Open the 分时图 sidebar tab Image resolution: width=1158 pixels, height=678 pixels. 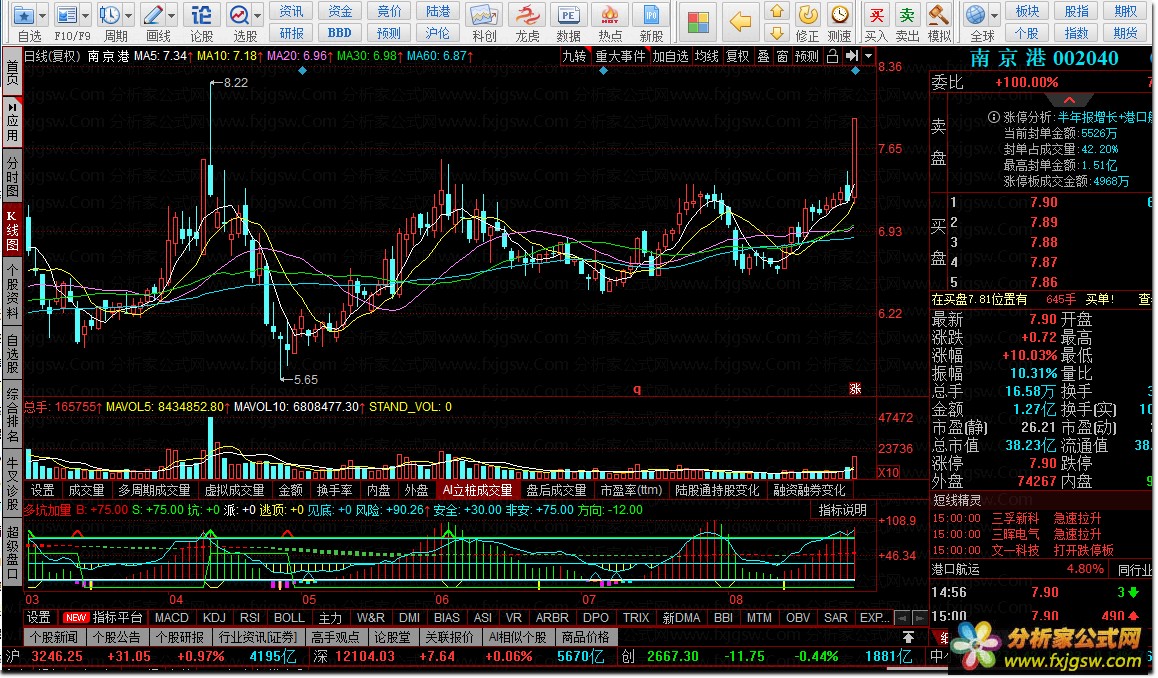[x=12, y=177]
